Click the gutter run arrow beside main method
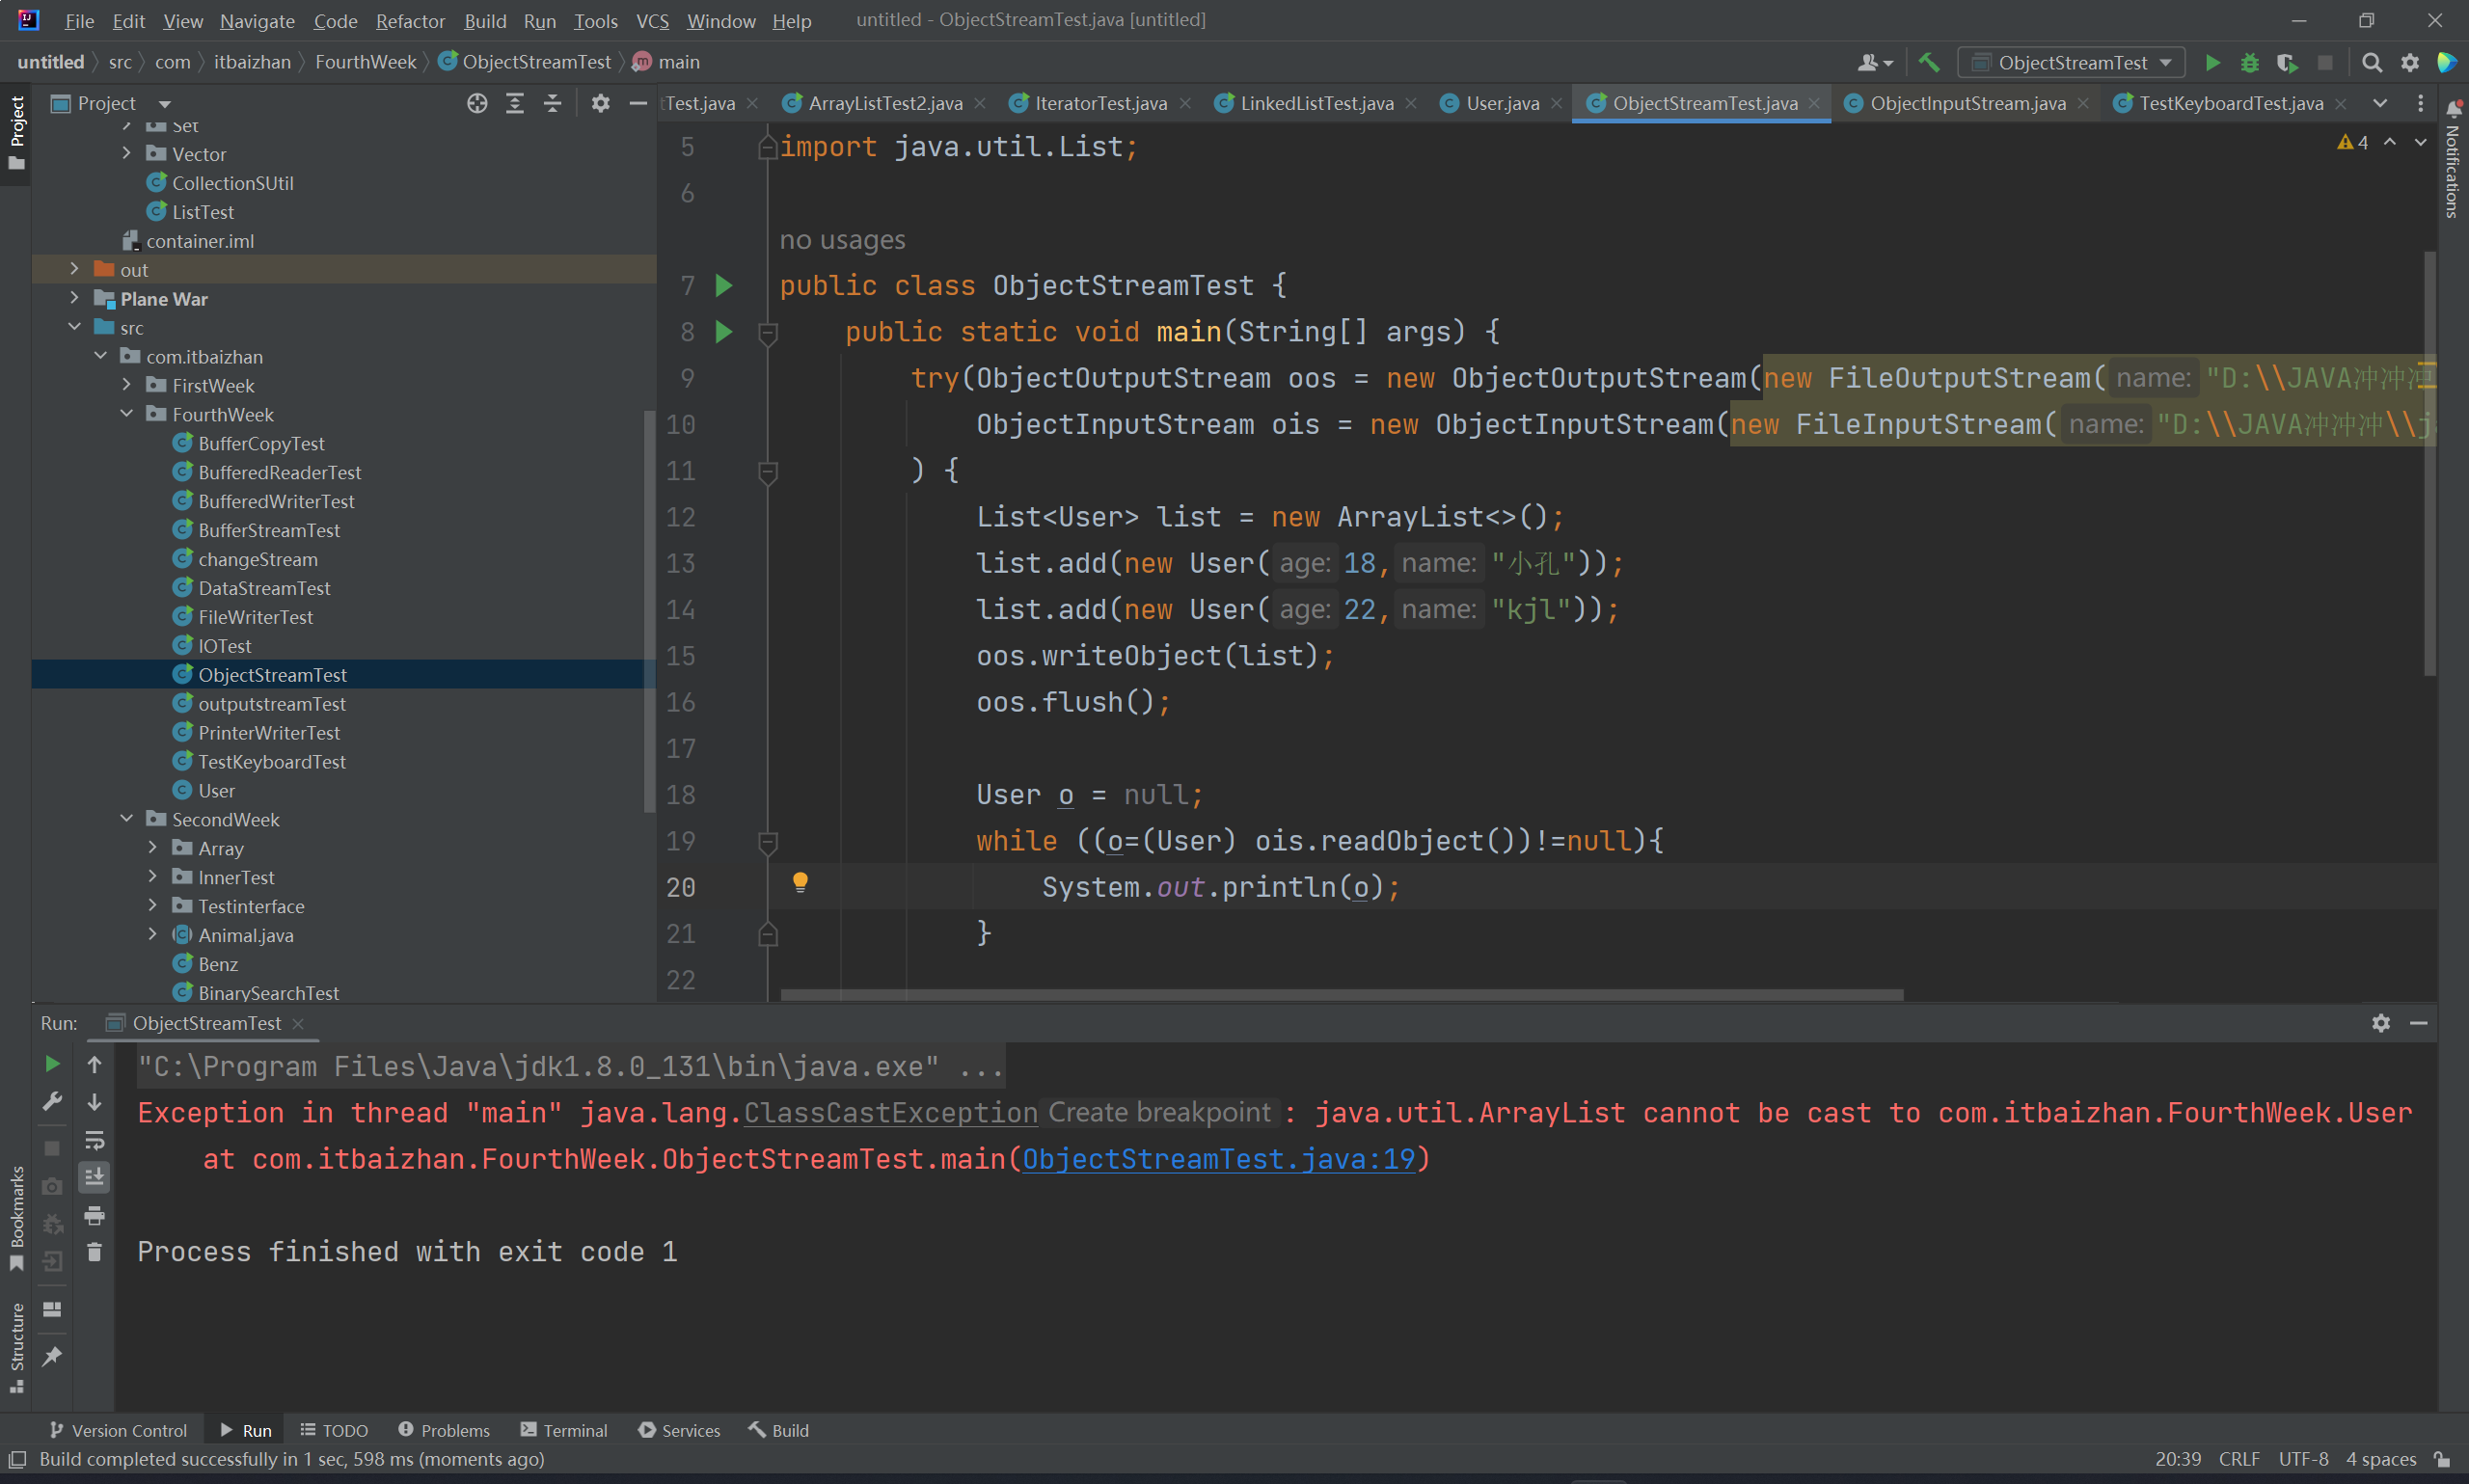The width and height of the screenshot is (2469, 1484). coord(724,331)
